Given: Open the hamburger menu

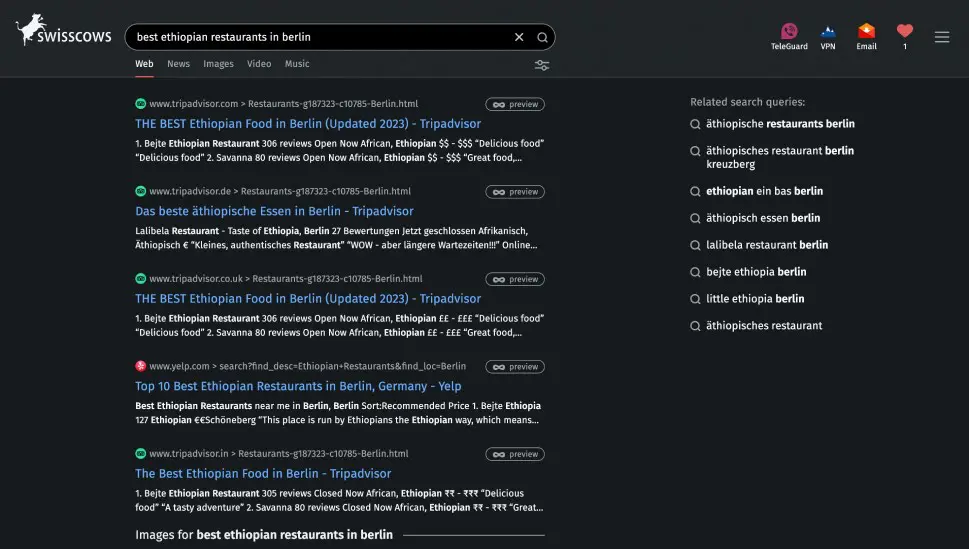Looking at the screenshot, I should 942,37.
